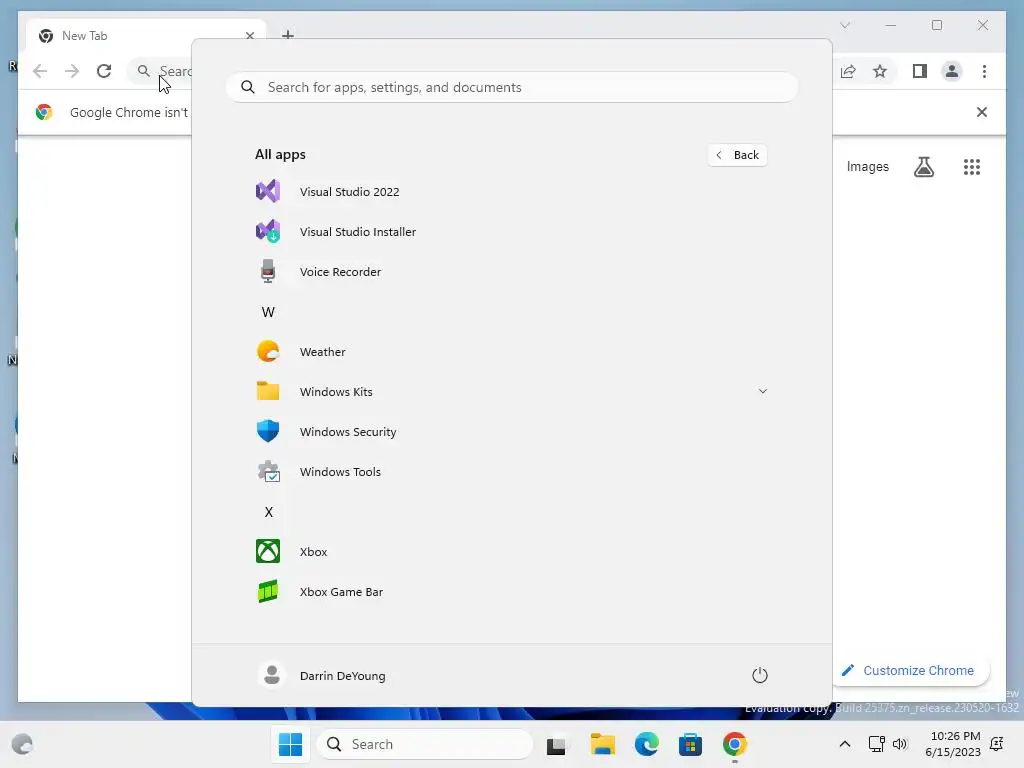Open Windows Tools app

(511, 472)
